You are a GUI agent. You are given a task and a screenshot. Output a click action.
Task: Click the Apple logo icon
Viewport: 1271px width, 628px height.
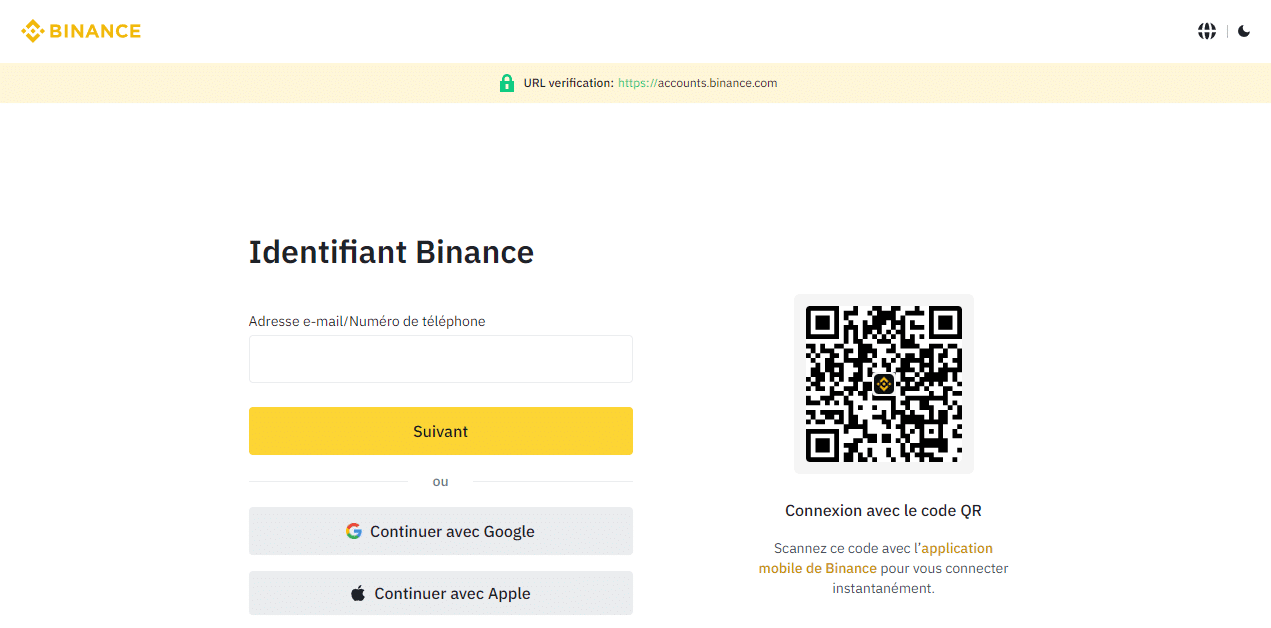coord(357,592)
